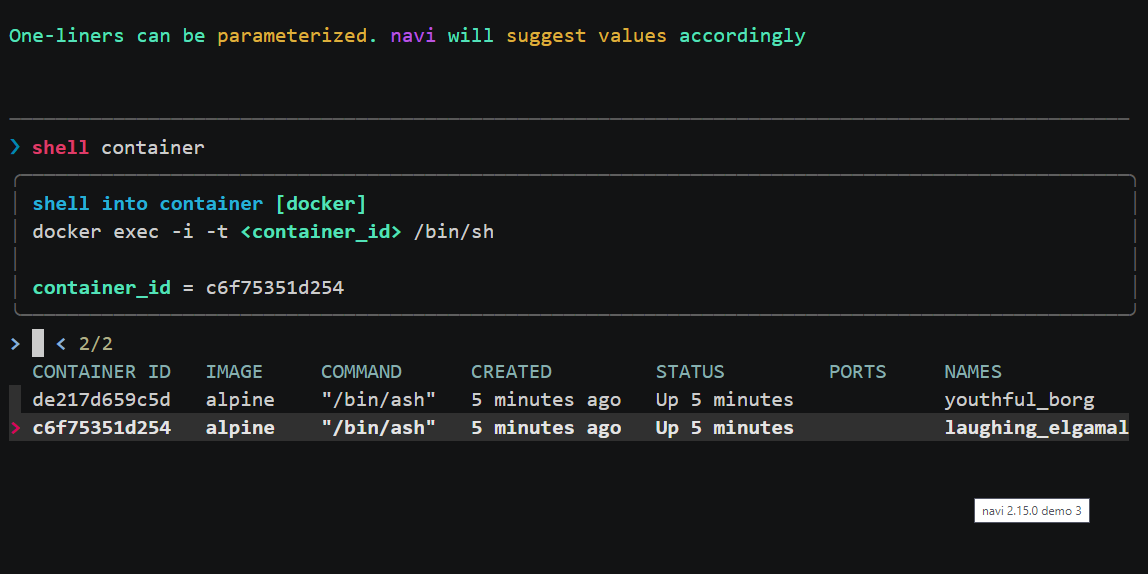Click the search cursor block
Viewport: 1148px width, 574px height.
38,344
